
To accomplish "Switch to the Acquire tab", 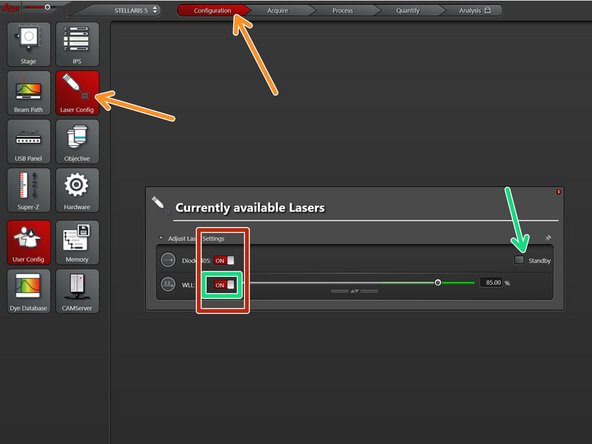I will pyautogui.click(x=278, y=10).
